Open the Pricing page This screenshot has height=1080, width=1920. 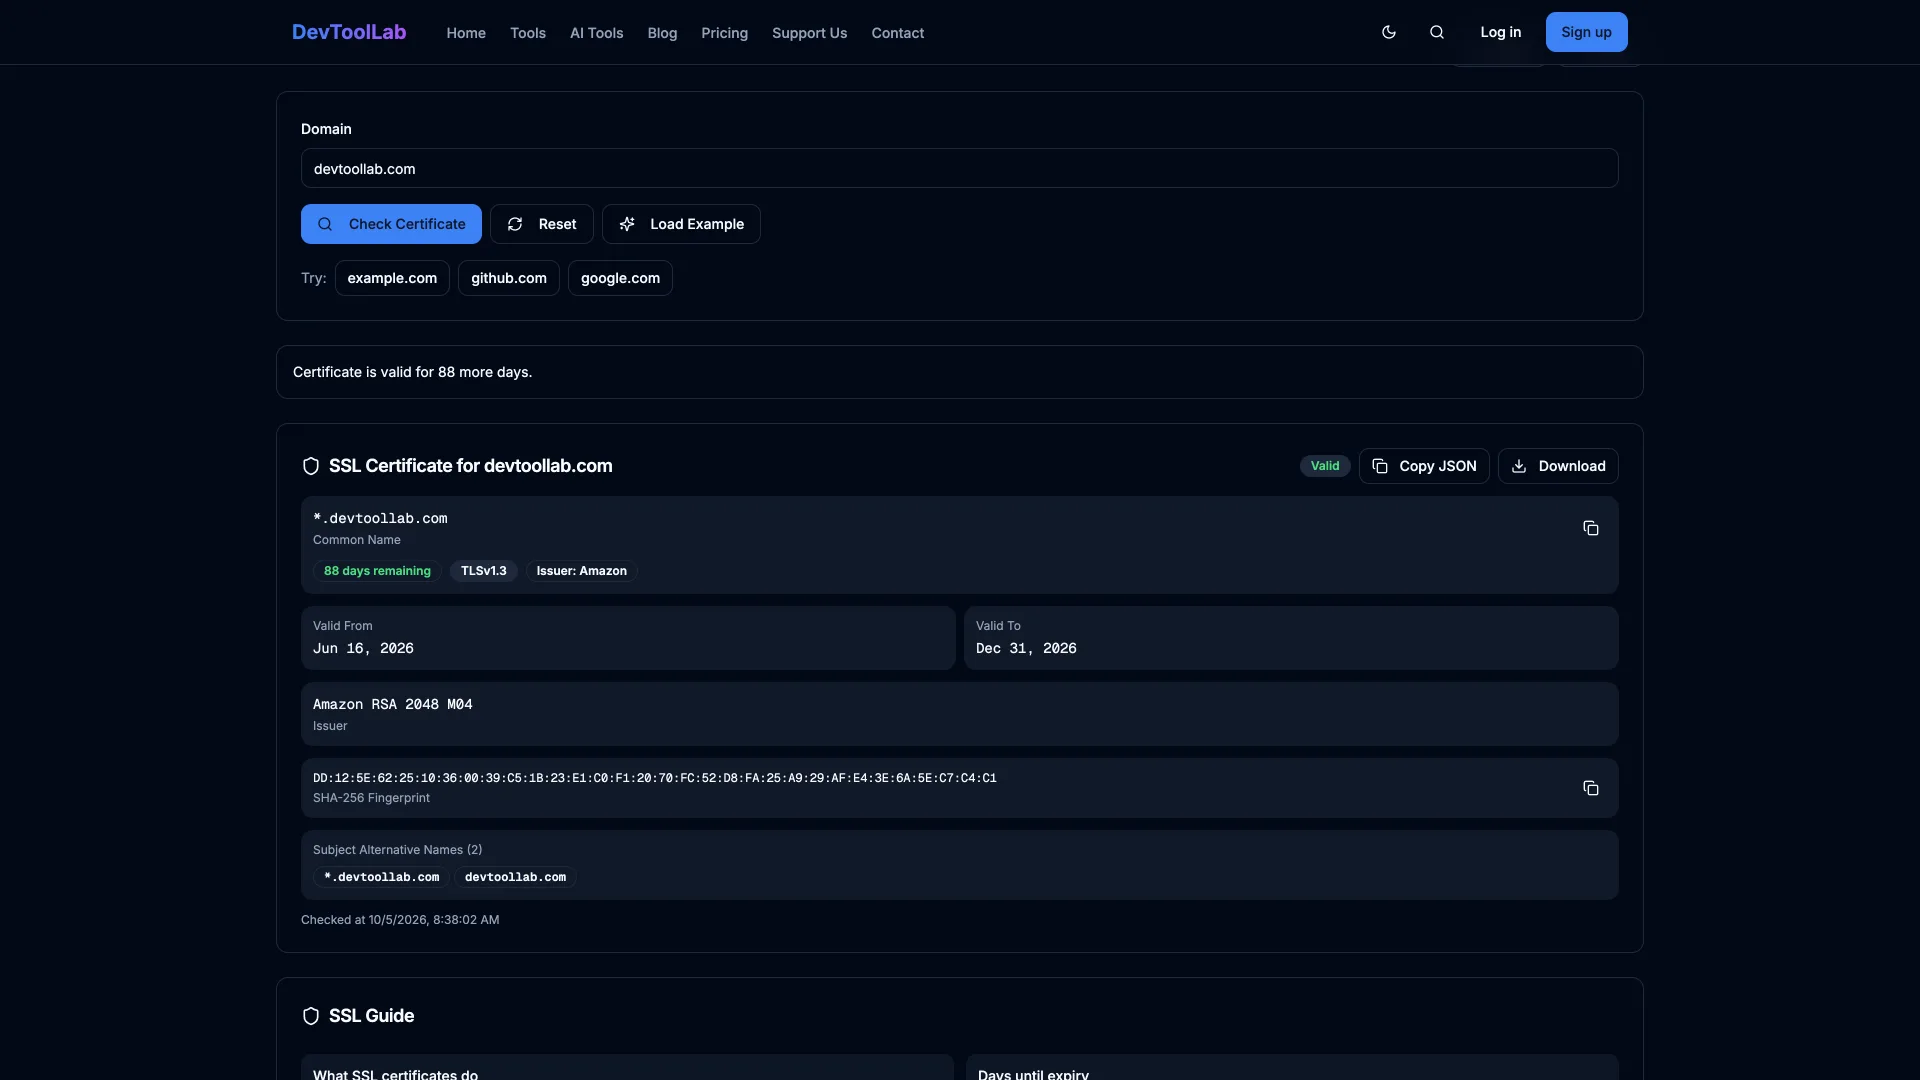click(x=725, y=33)
